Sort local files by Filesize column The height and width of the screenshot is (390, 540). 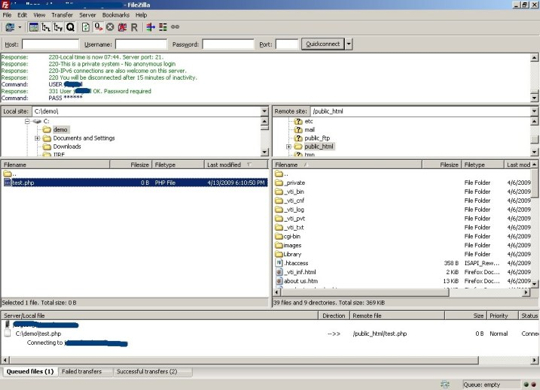coord(130,165)
